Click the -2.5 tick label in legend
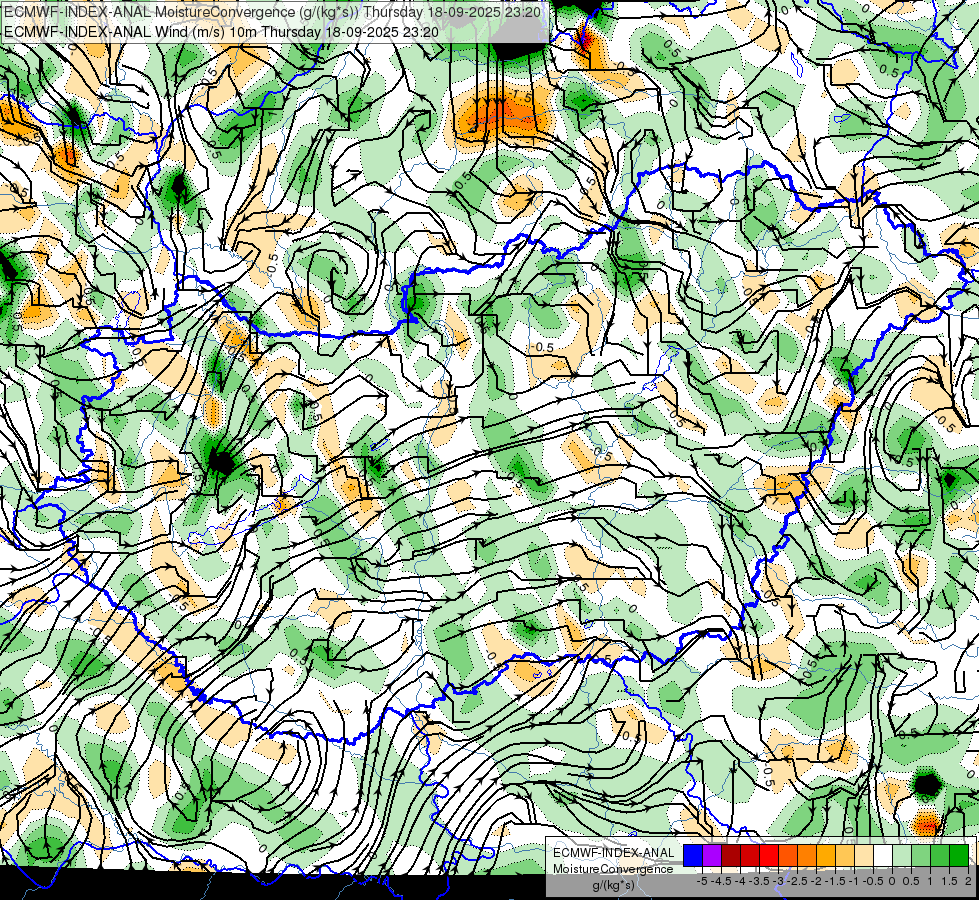The height and width of the screenshot is (900, 979). [797, 881]
